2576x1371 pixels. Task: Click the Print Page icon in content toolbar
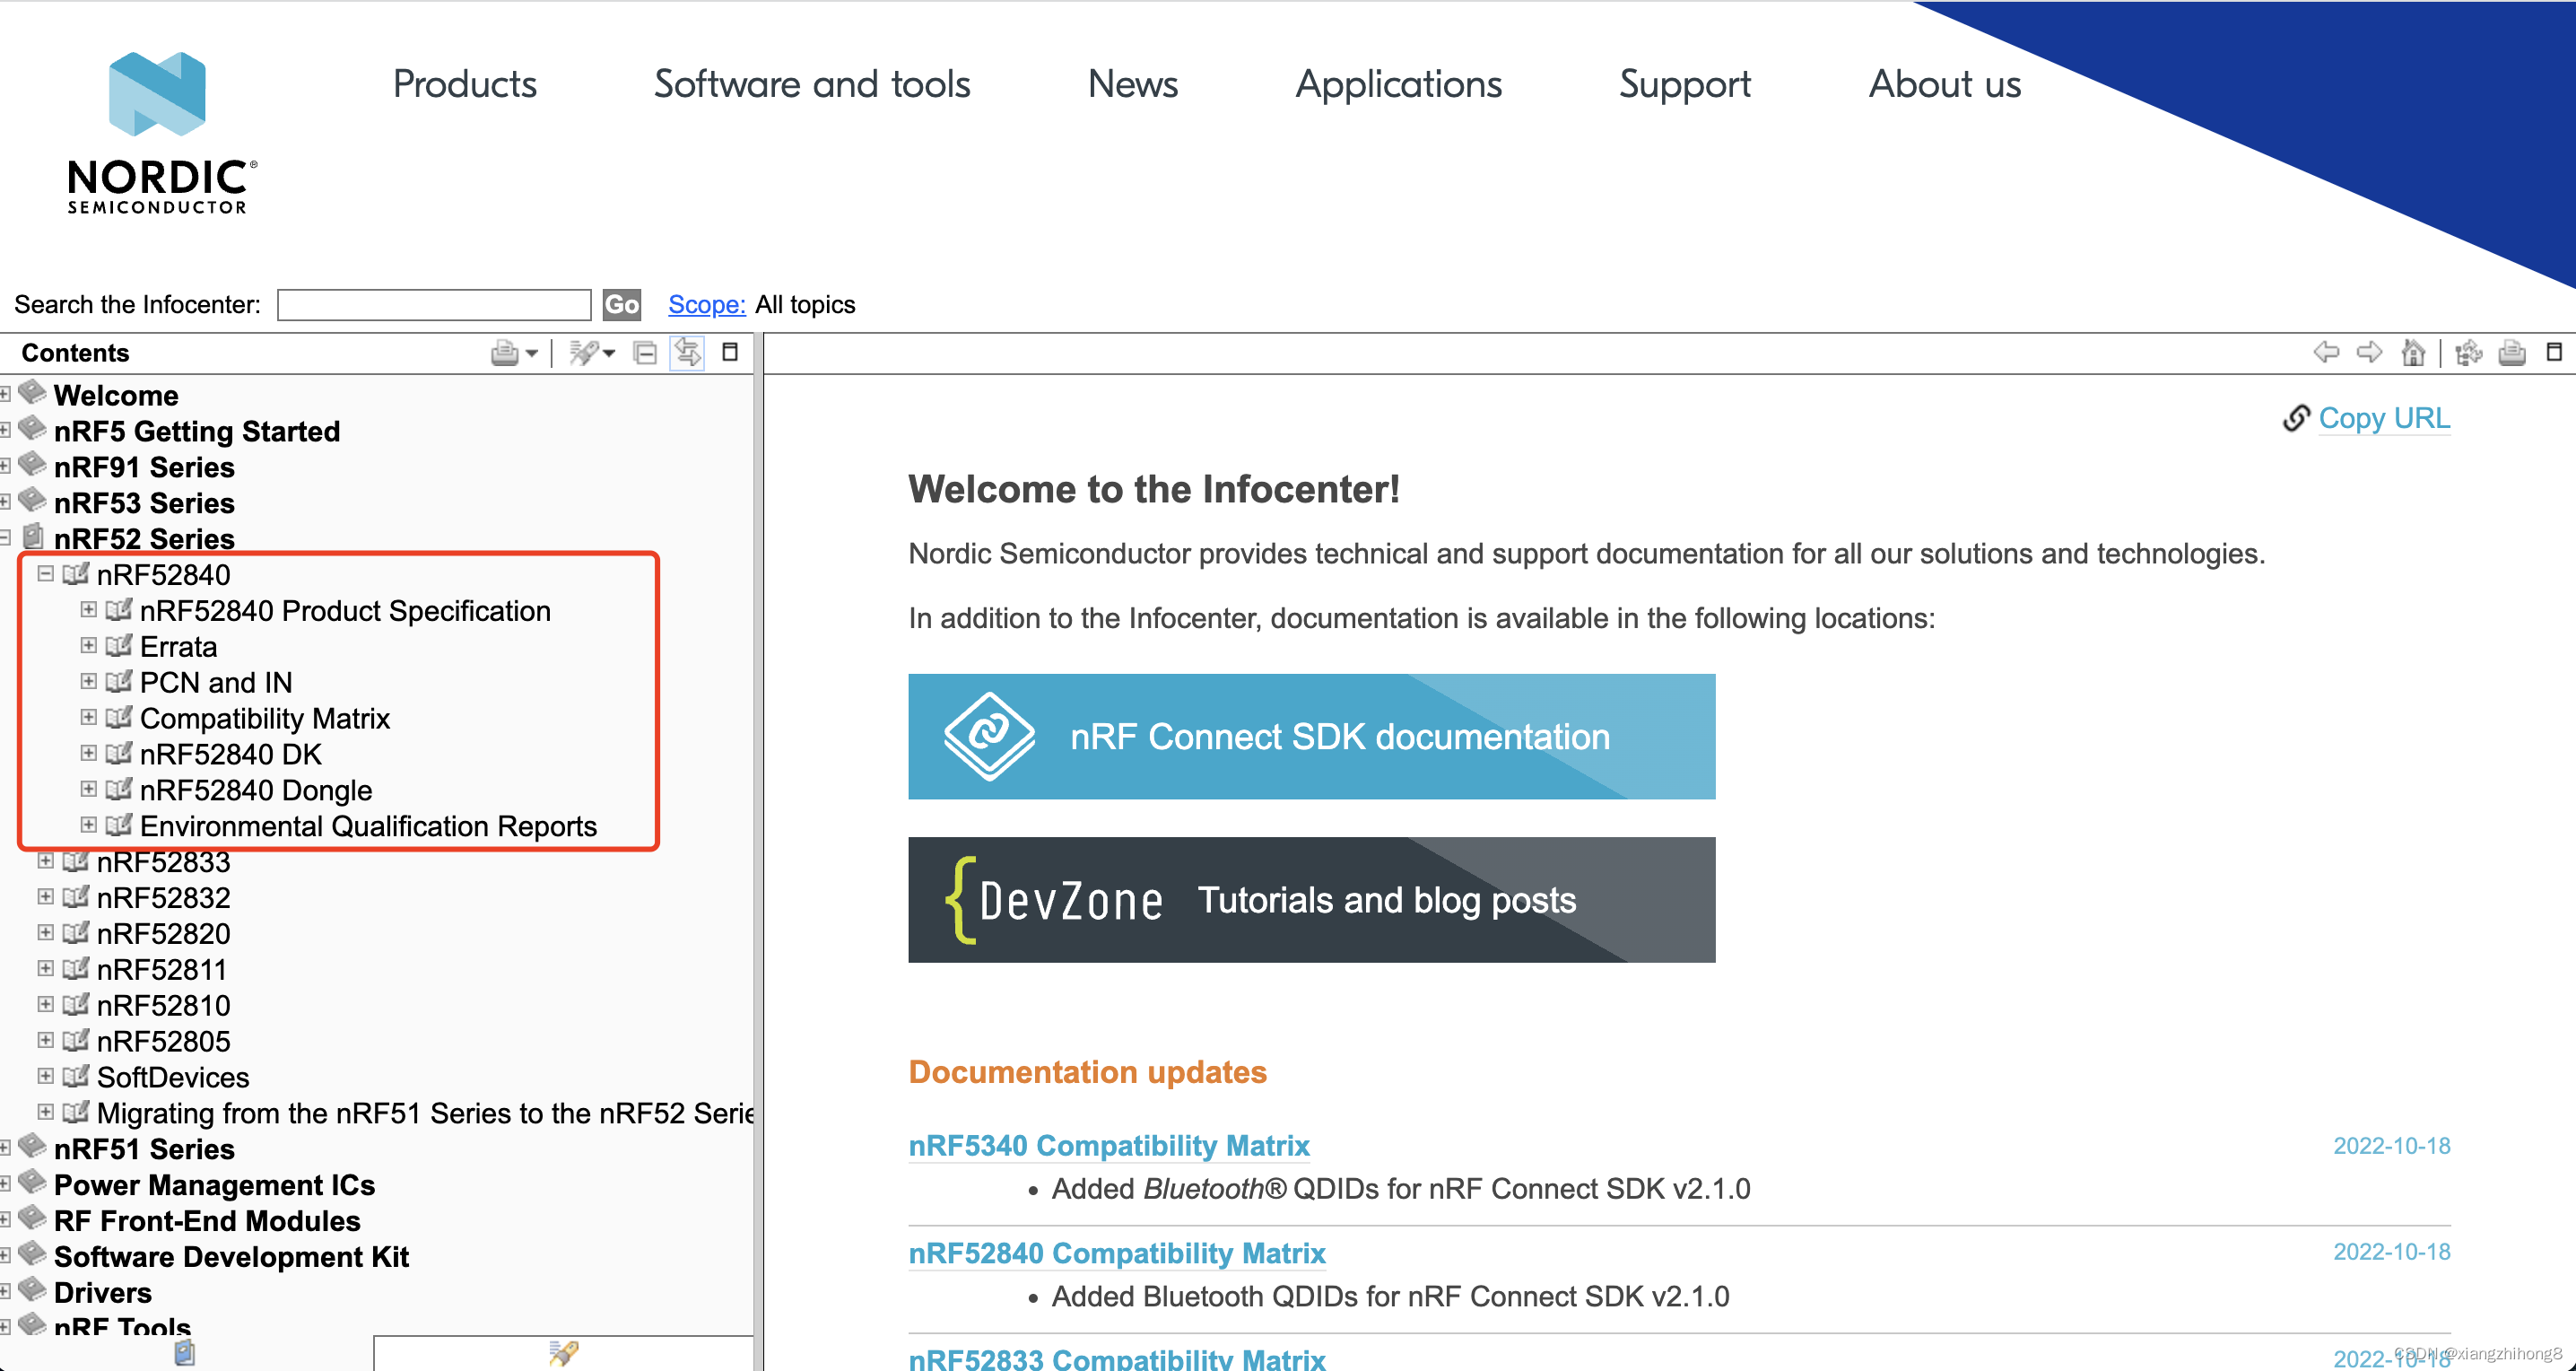click(x=2512, y=352)
